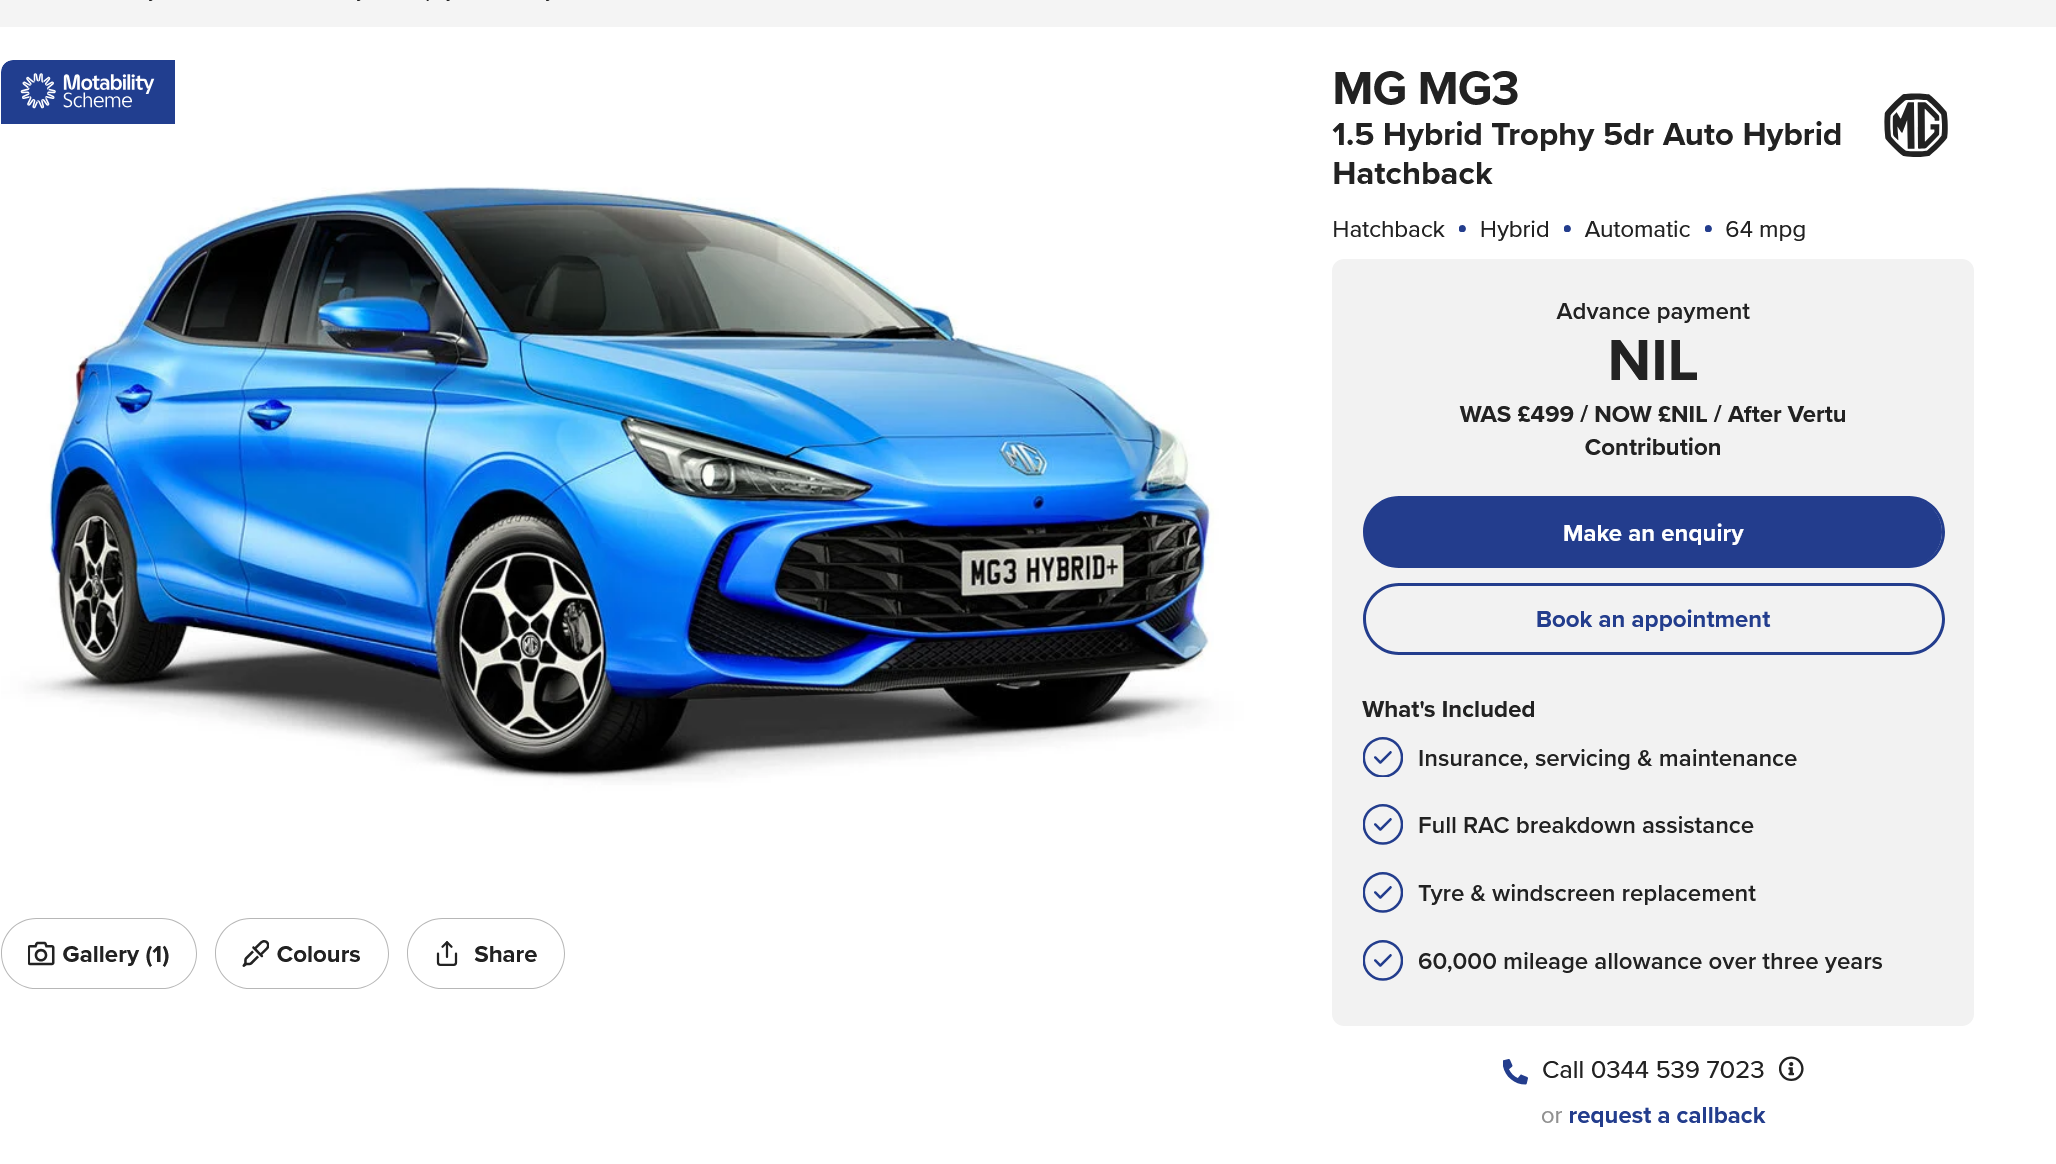Image resolution: width=2056 pixels, height=1164 pixels.
Task: Click the blue MG3 car image
Action: click(630, 480)
